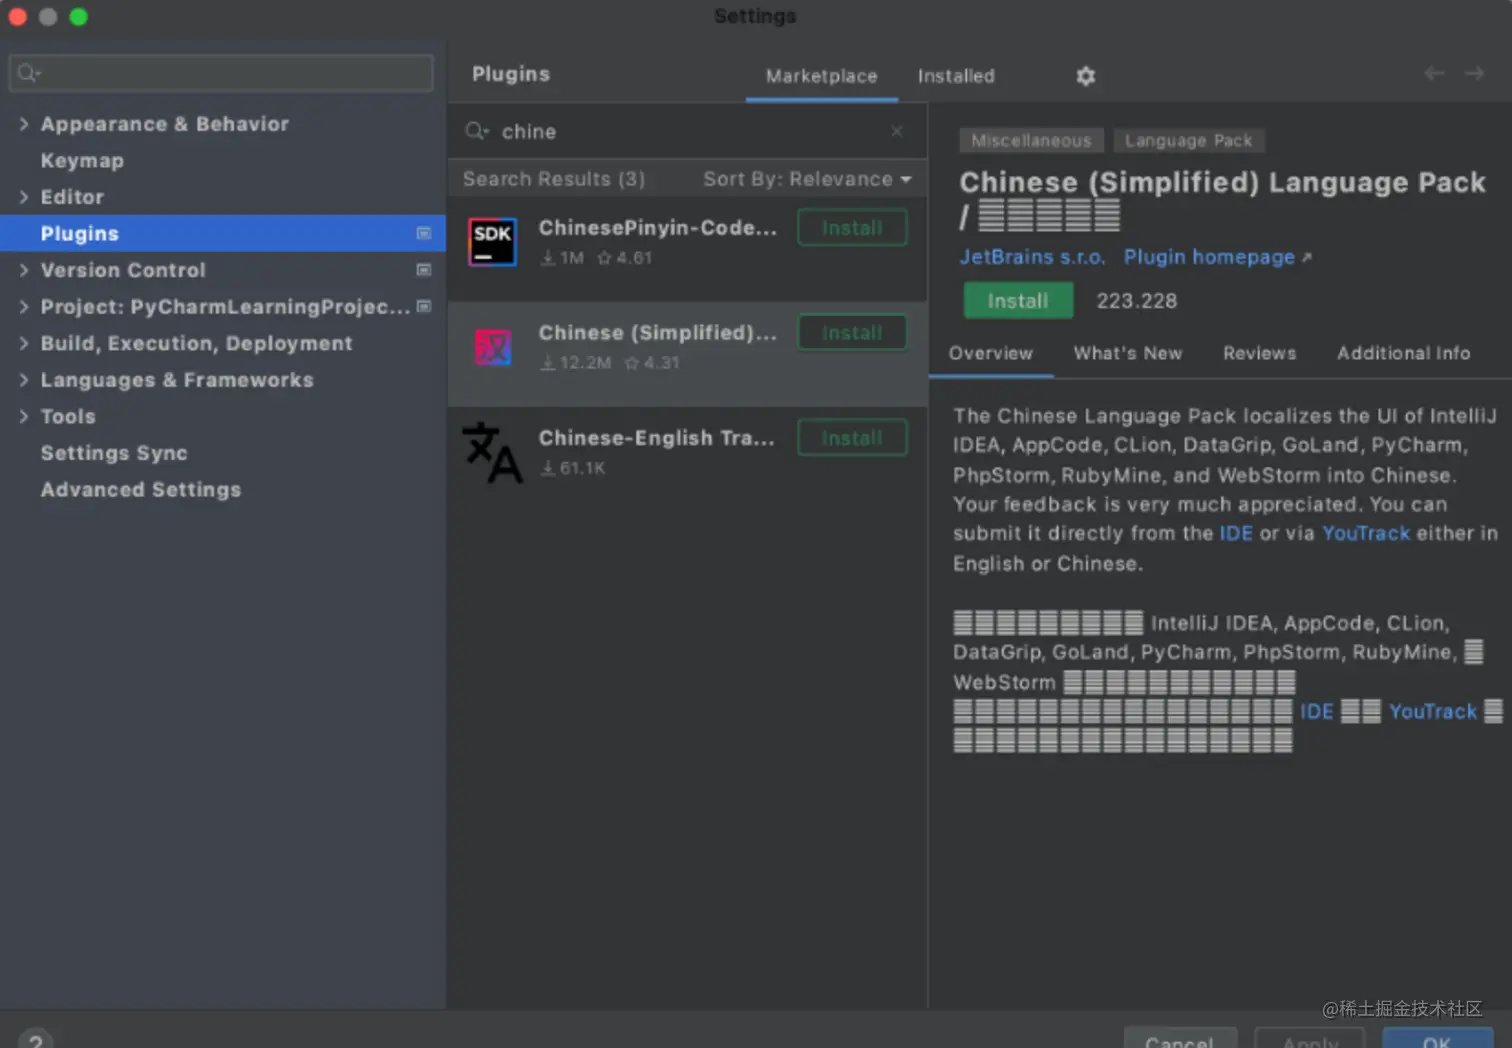The height and width of the screenshot is (1048, 1512).
Task: Click the project-level marker beside Version Control
Action: 424,270
